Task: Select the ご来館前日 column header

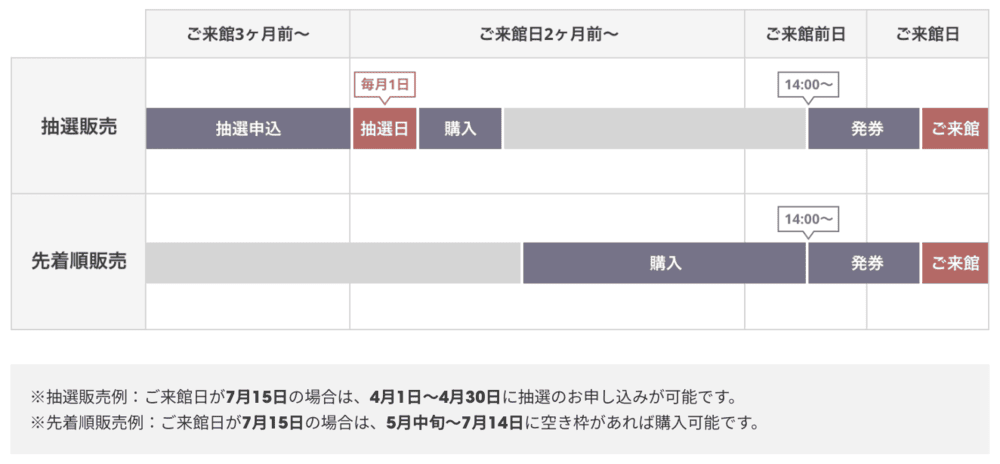Action: [805, 34]
